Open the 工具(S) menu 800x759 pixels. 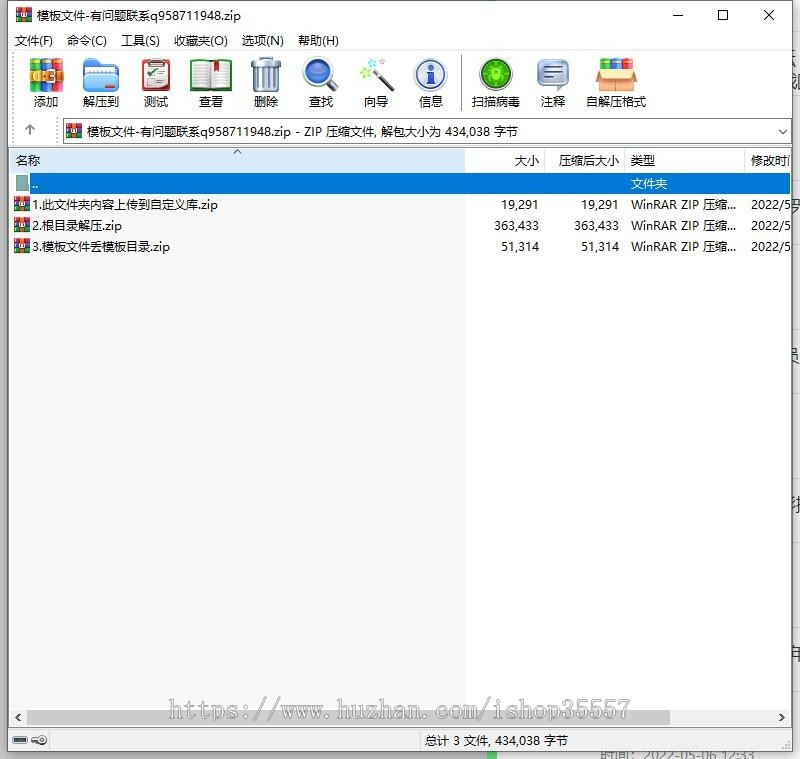coord(140,40)
